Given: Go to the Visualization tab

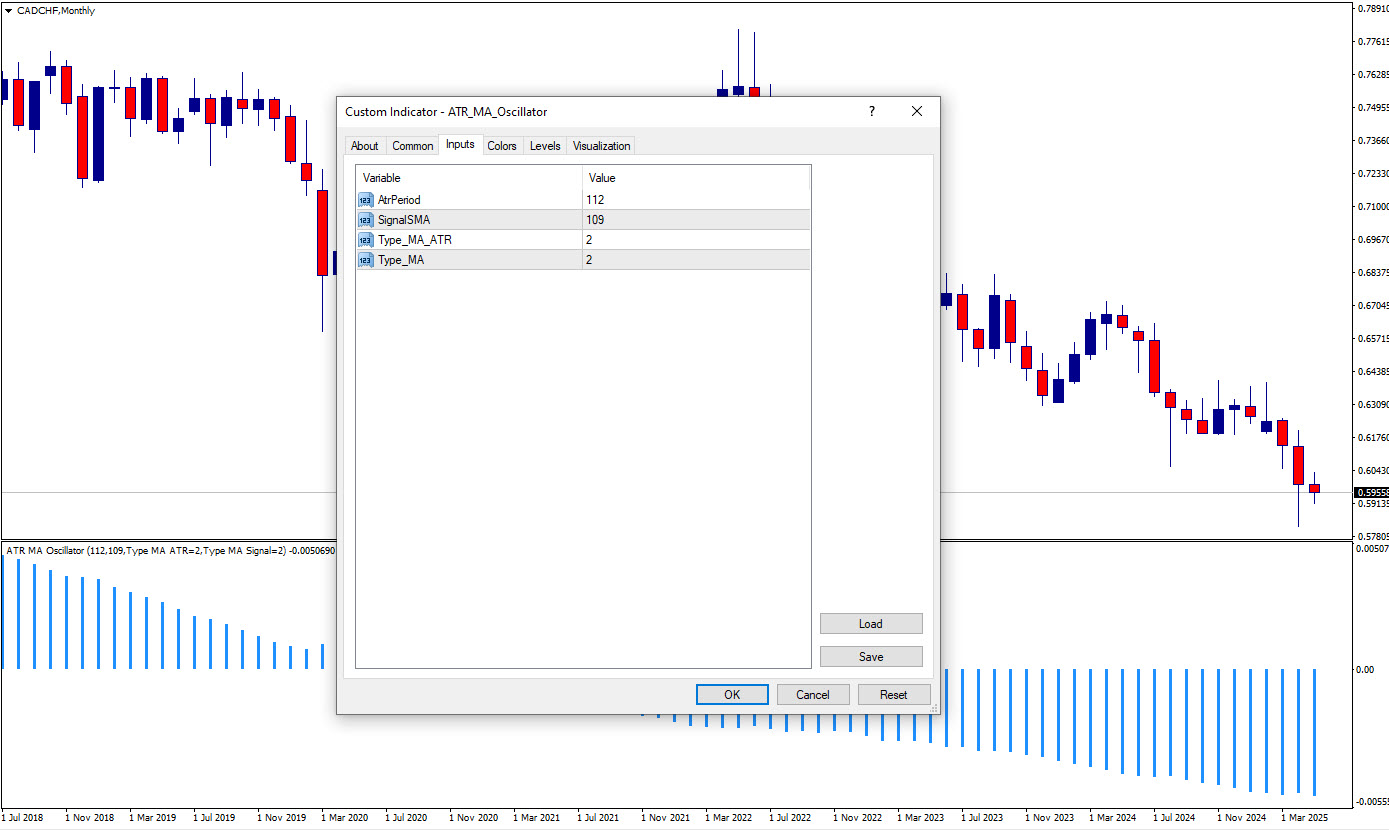Looking at the screenshot, I should click(601, 146).
